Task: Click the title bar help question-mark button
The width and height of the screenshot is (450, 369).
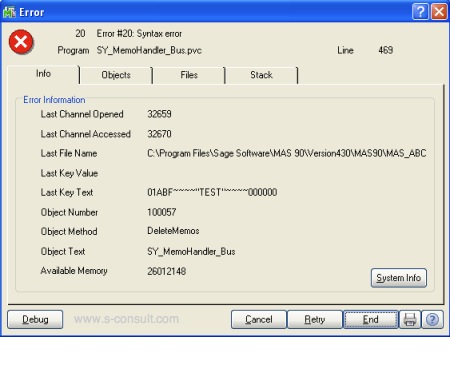Action: point(420,12)
